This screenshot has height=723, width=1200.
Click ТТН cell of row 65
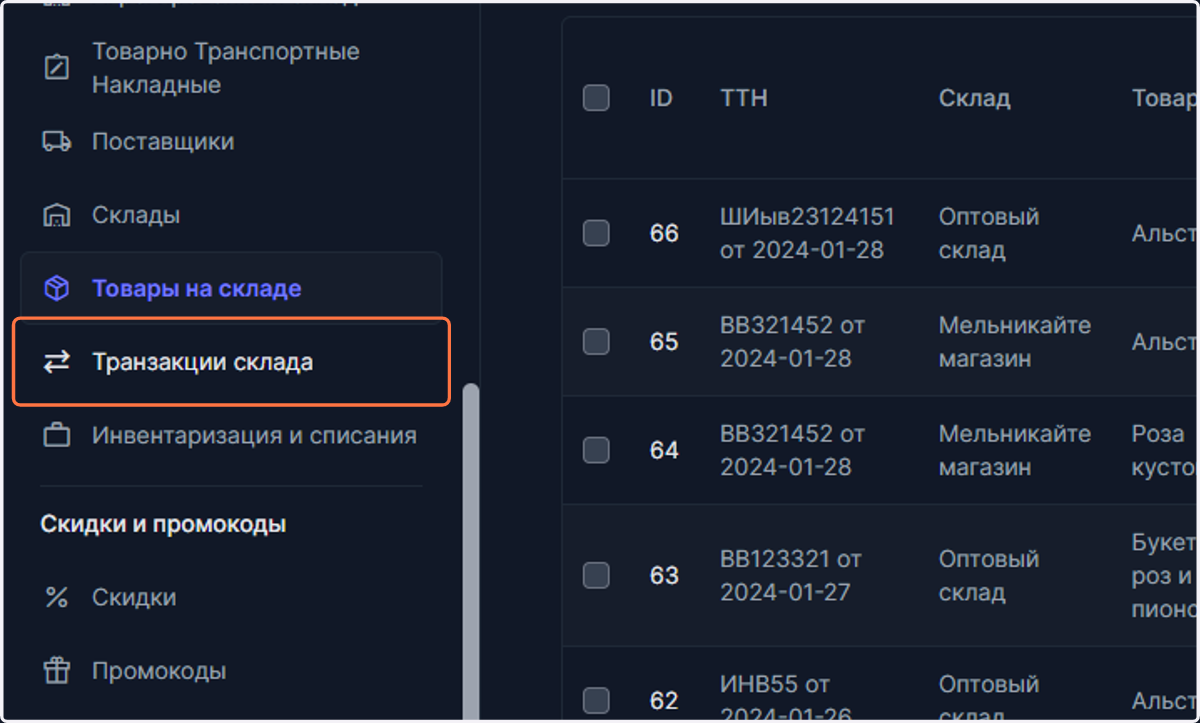click(792, 342)
